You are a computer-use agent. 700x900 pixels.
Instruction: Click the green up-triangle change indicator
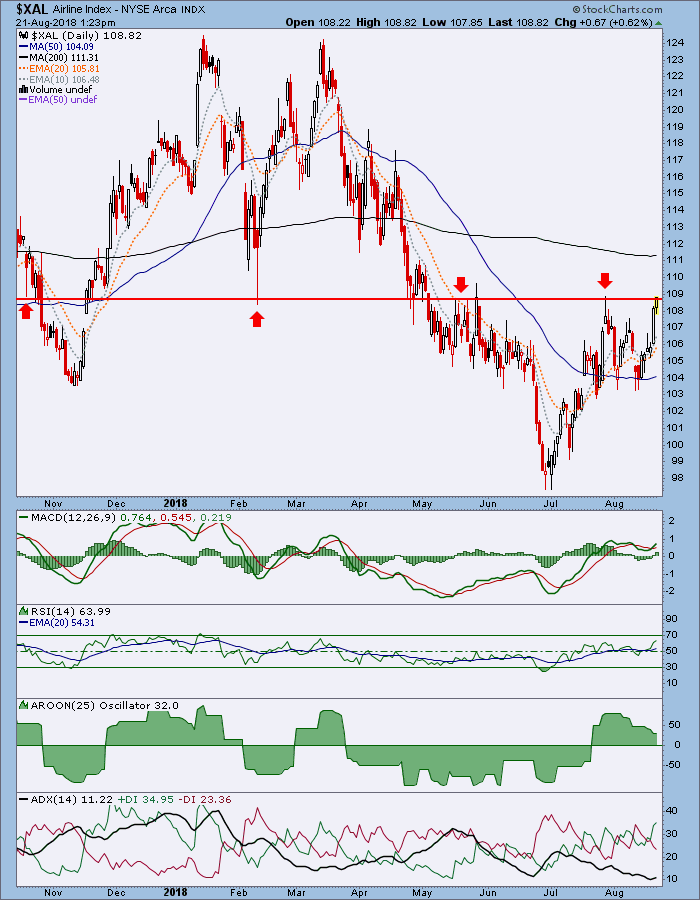pyautogui.click(x=658, y=23)
